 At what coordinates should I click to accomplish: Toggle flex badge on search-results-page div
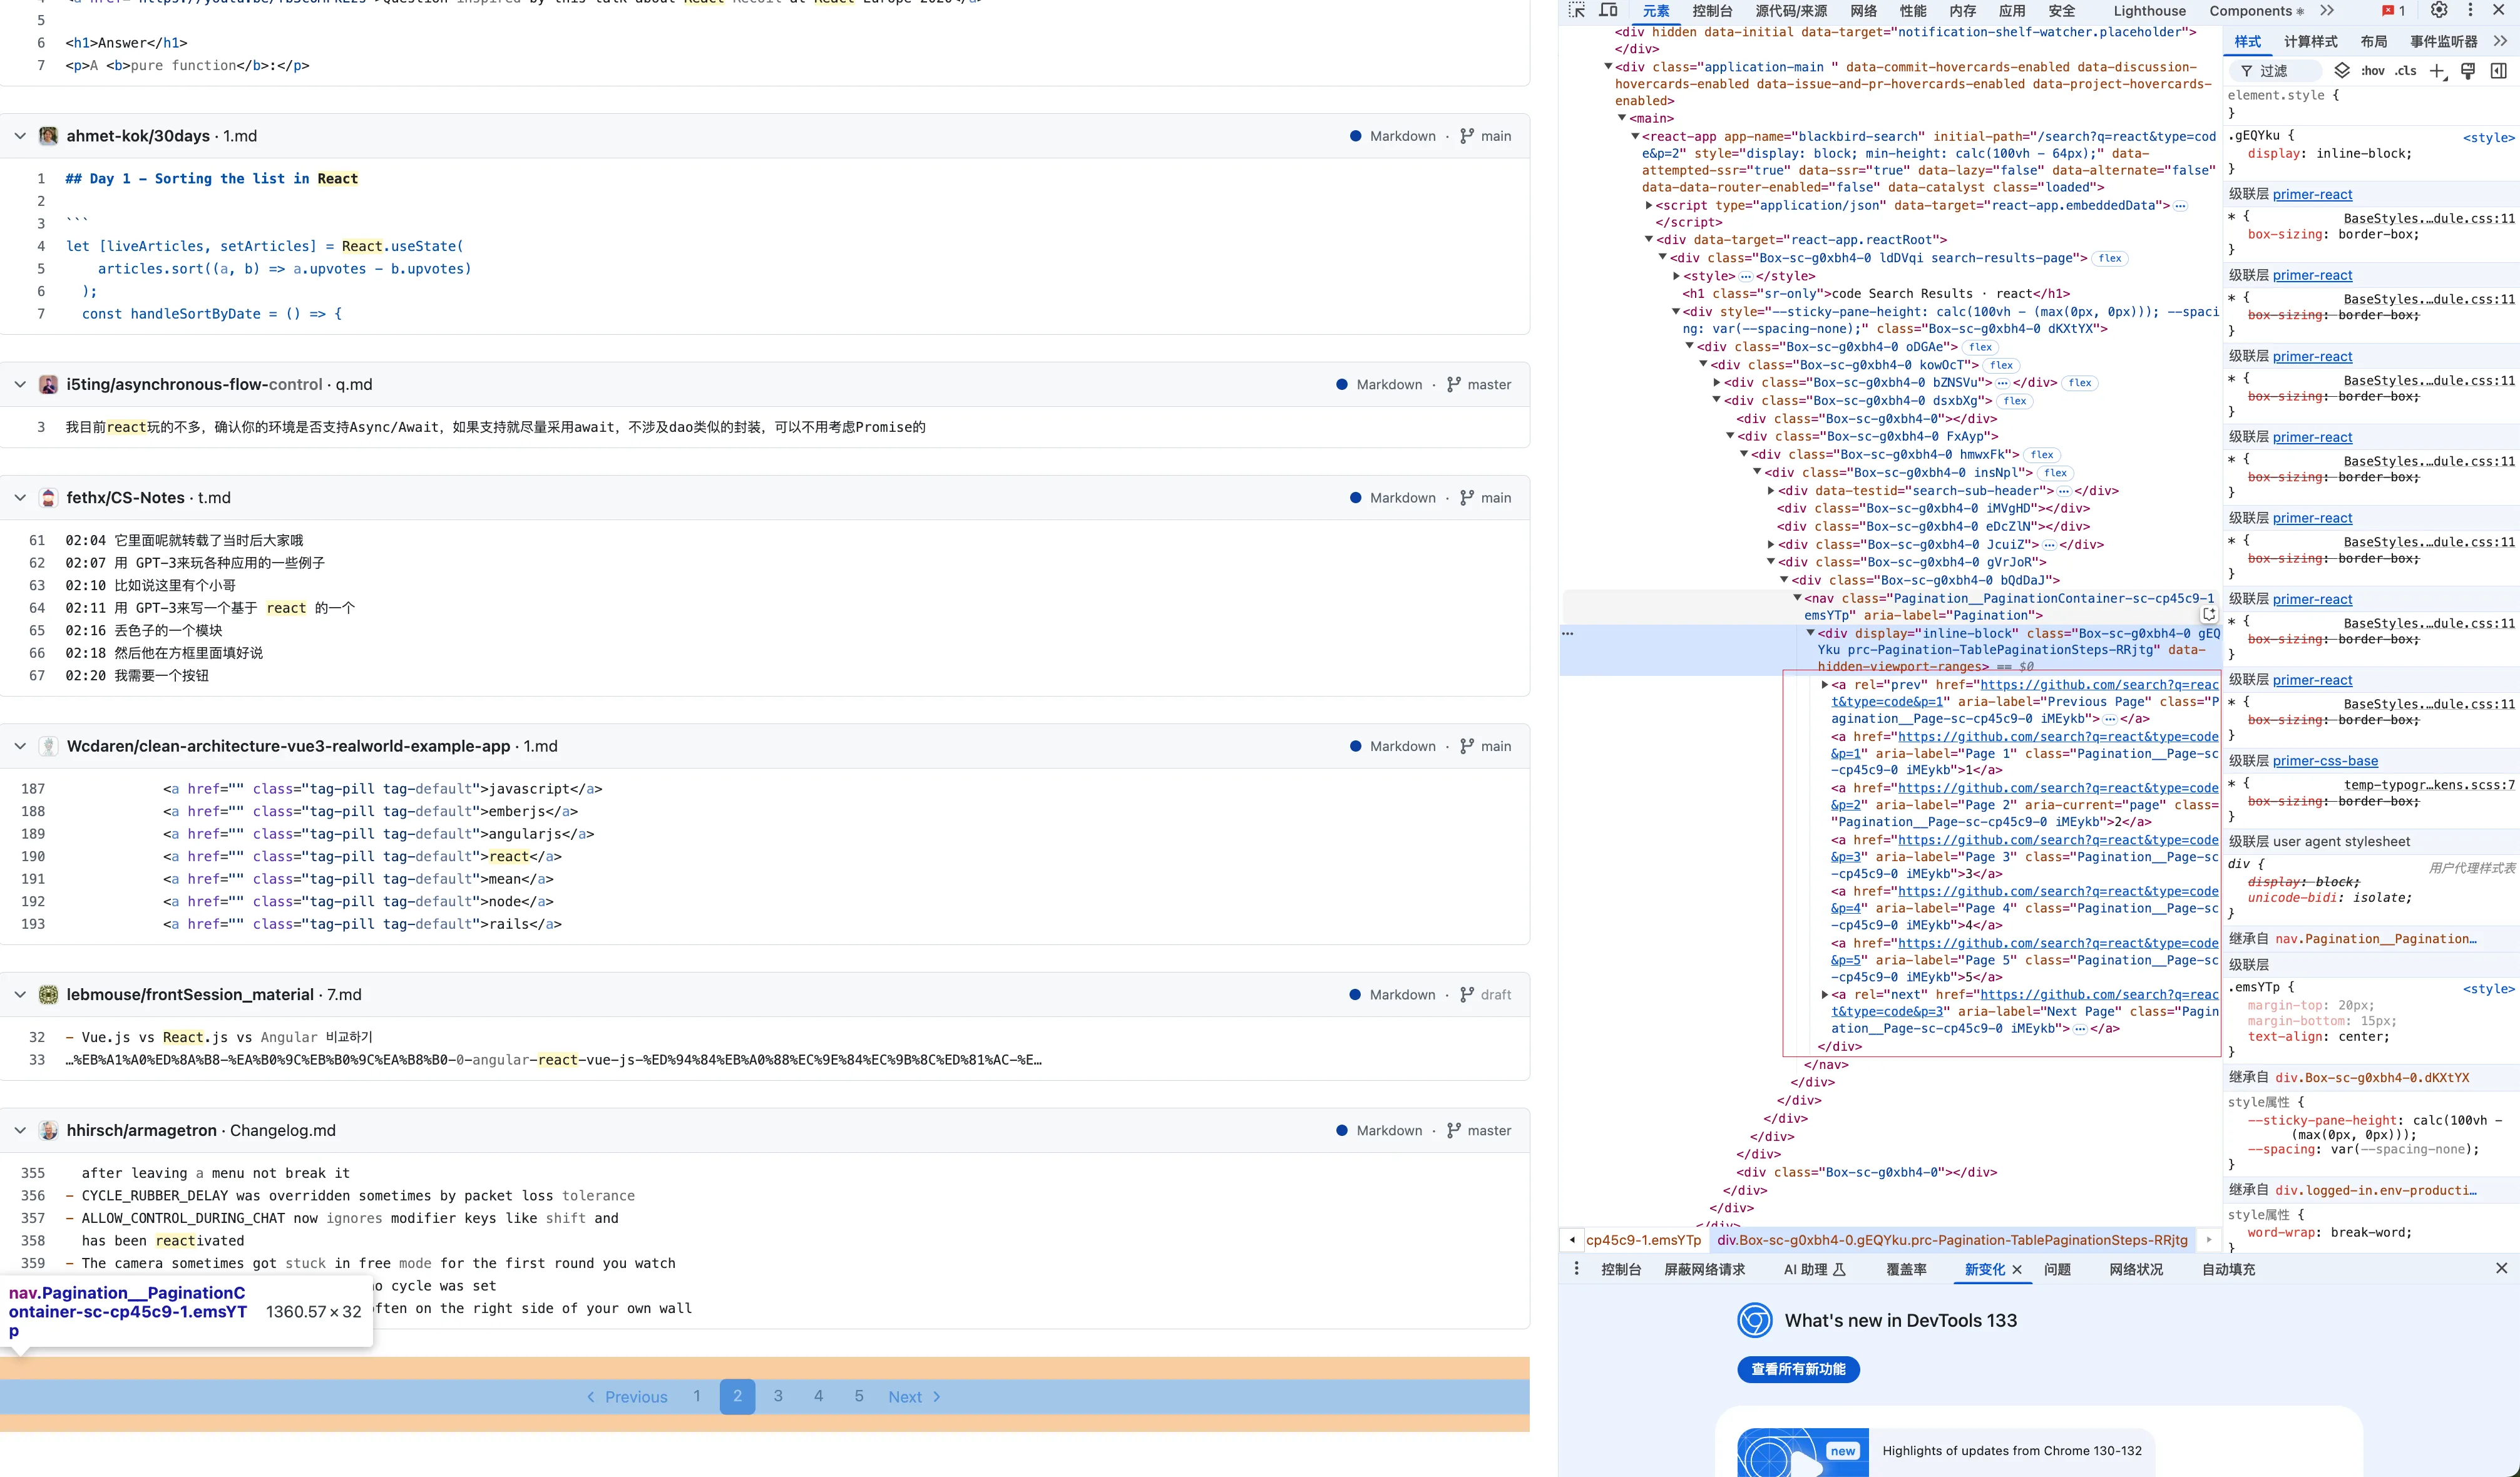[2110, 258]
